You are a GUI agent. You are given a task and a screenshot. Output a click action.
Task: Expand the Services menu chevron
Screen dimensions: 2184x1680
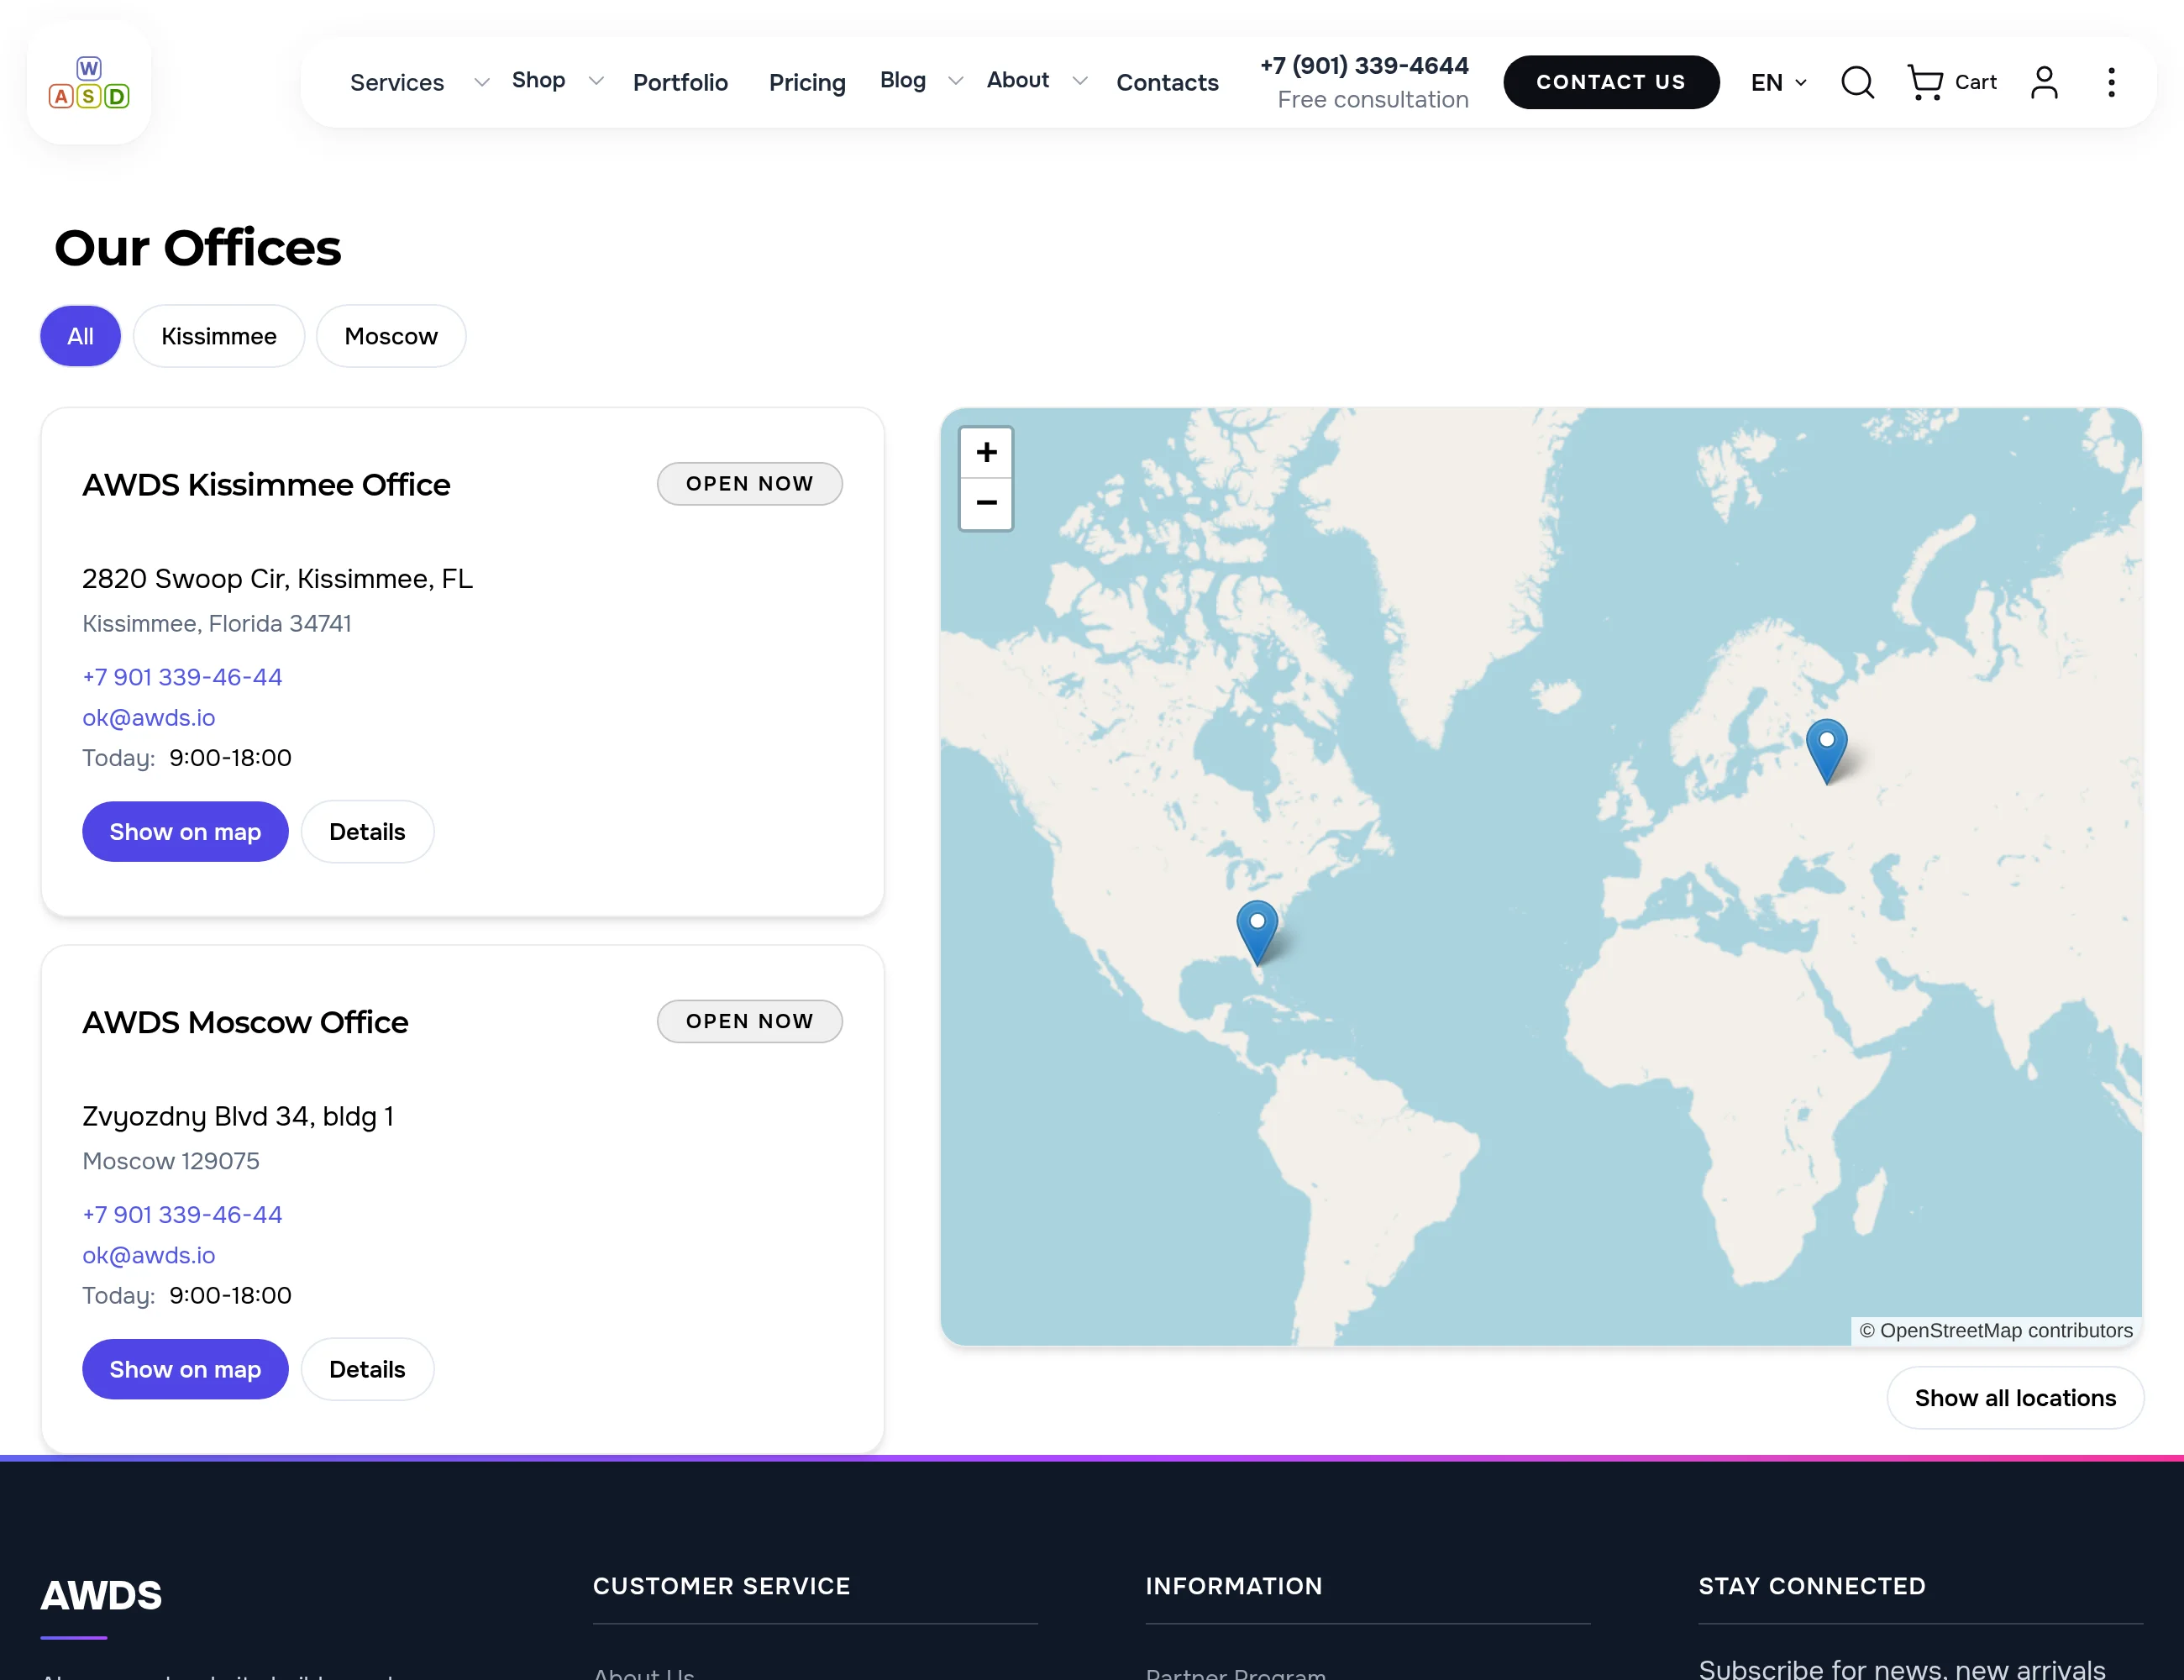tap(481, 82)
